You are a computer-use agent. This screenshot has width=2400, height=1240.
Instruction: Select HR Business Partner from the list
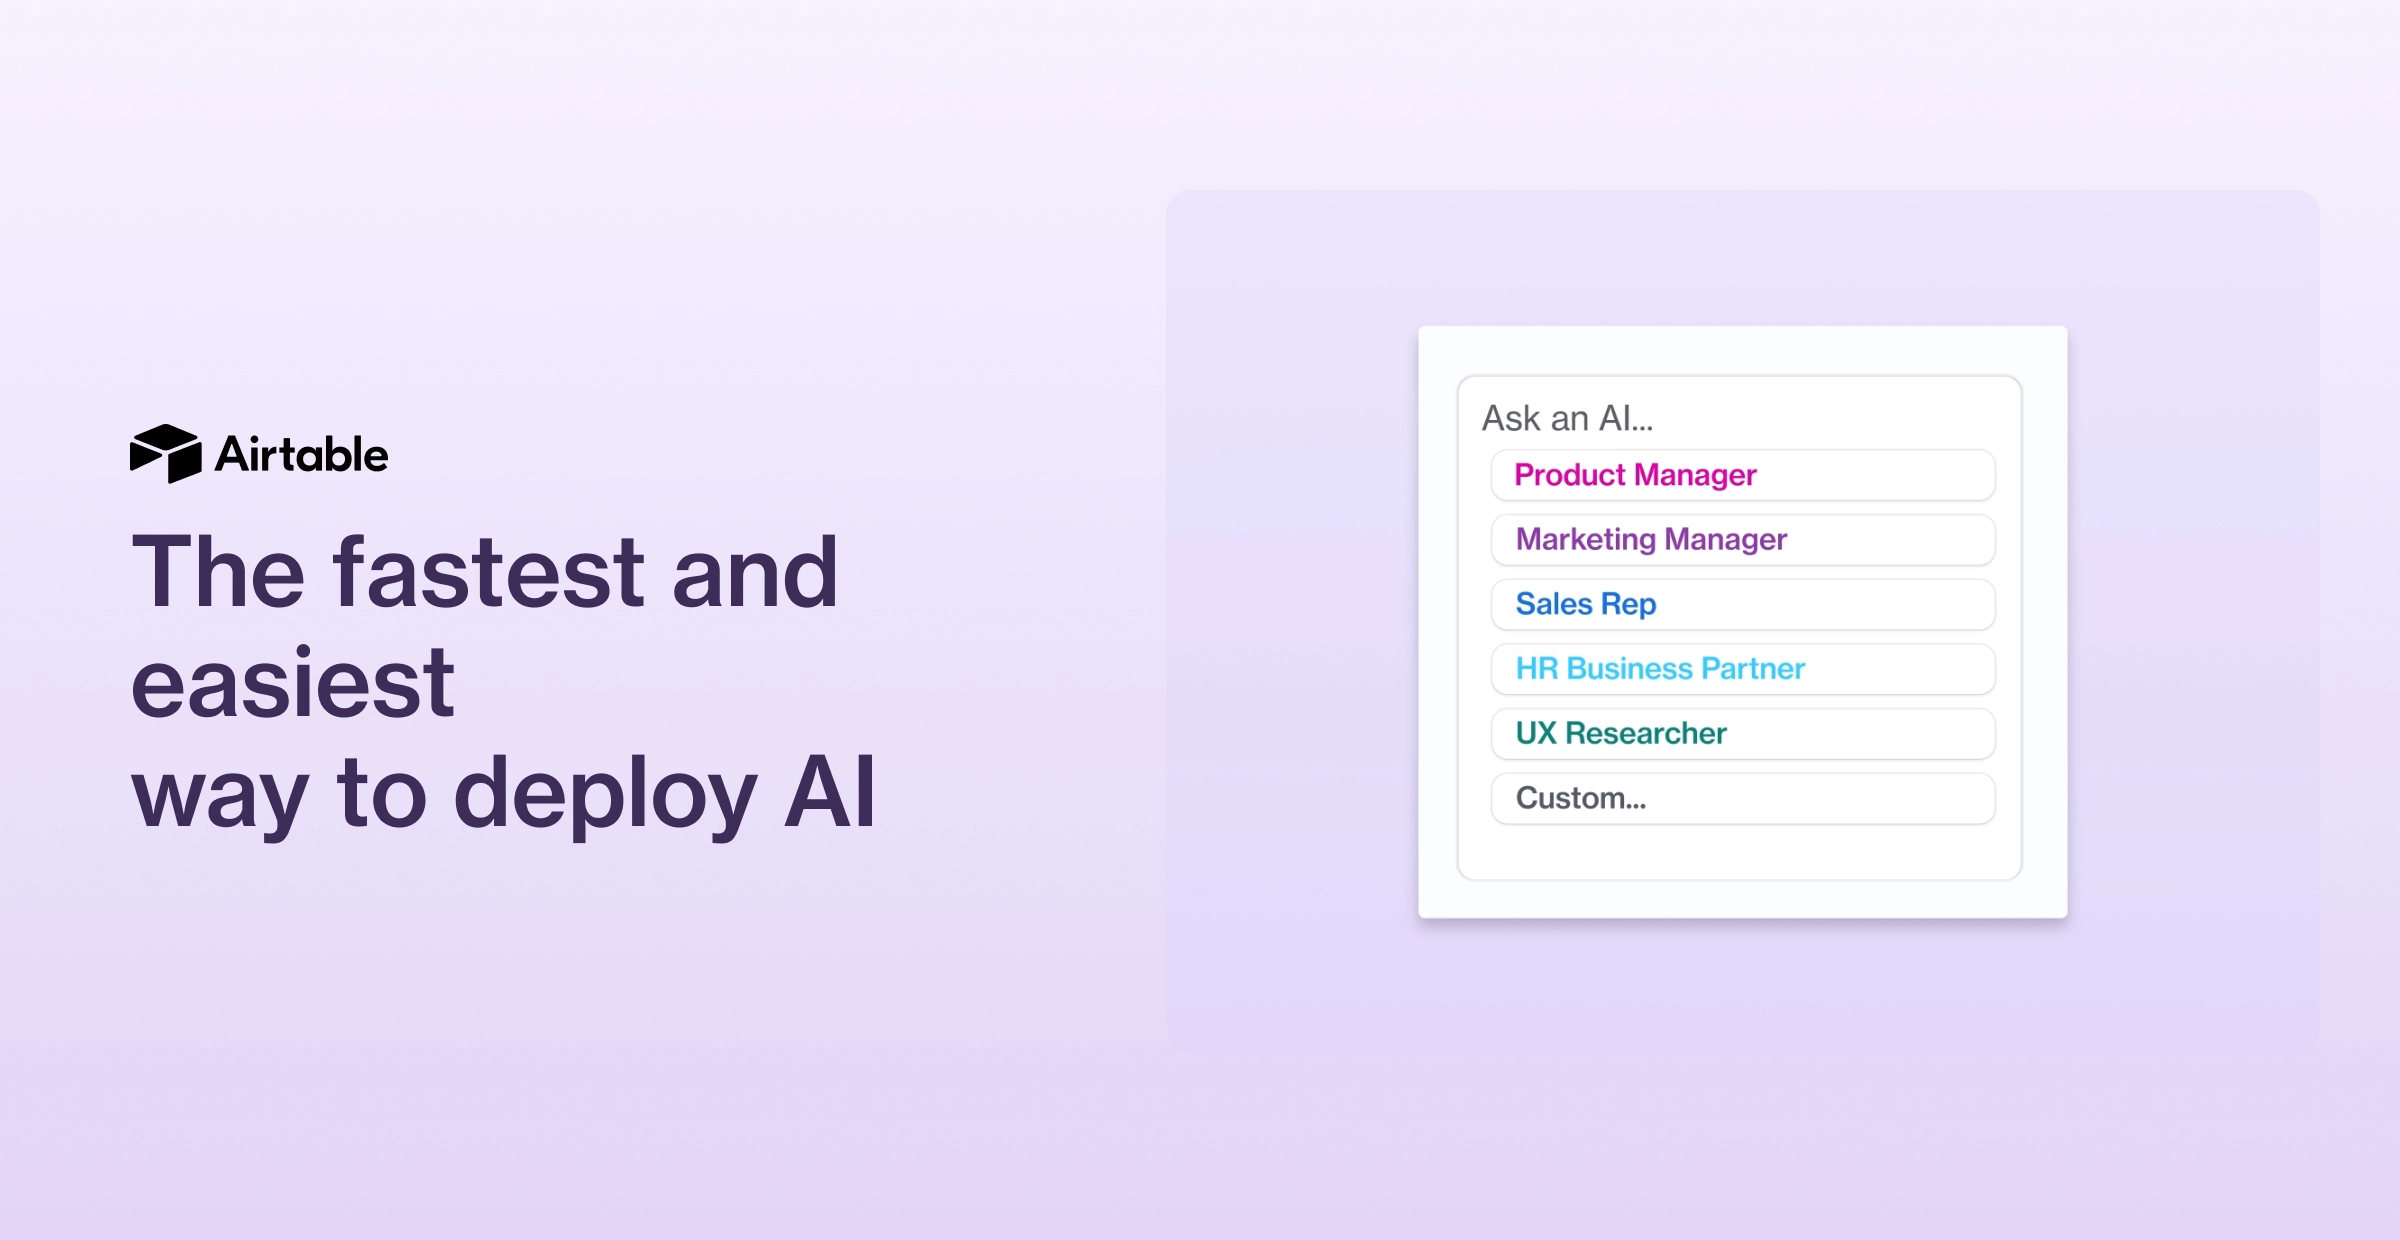coord(1742,669)
